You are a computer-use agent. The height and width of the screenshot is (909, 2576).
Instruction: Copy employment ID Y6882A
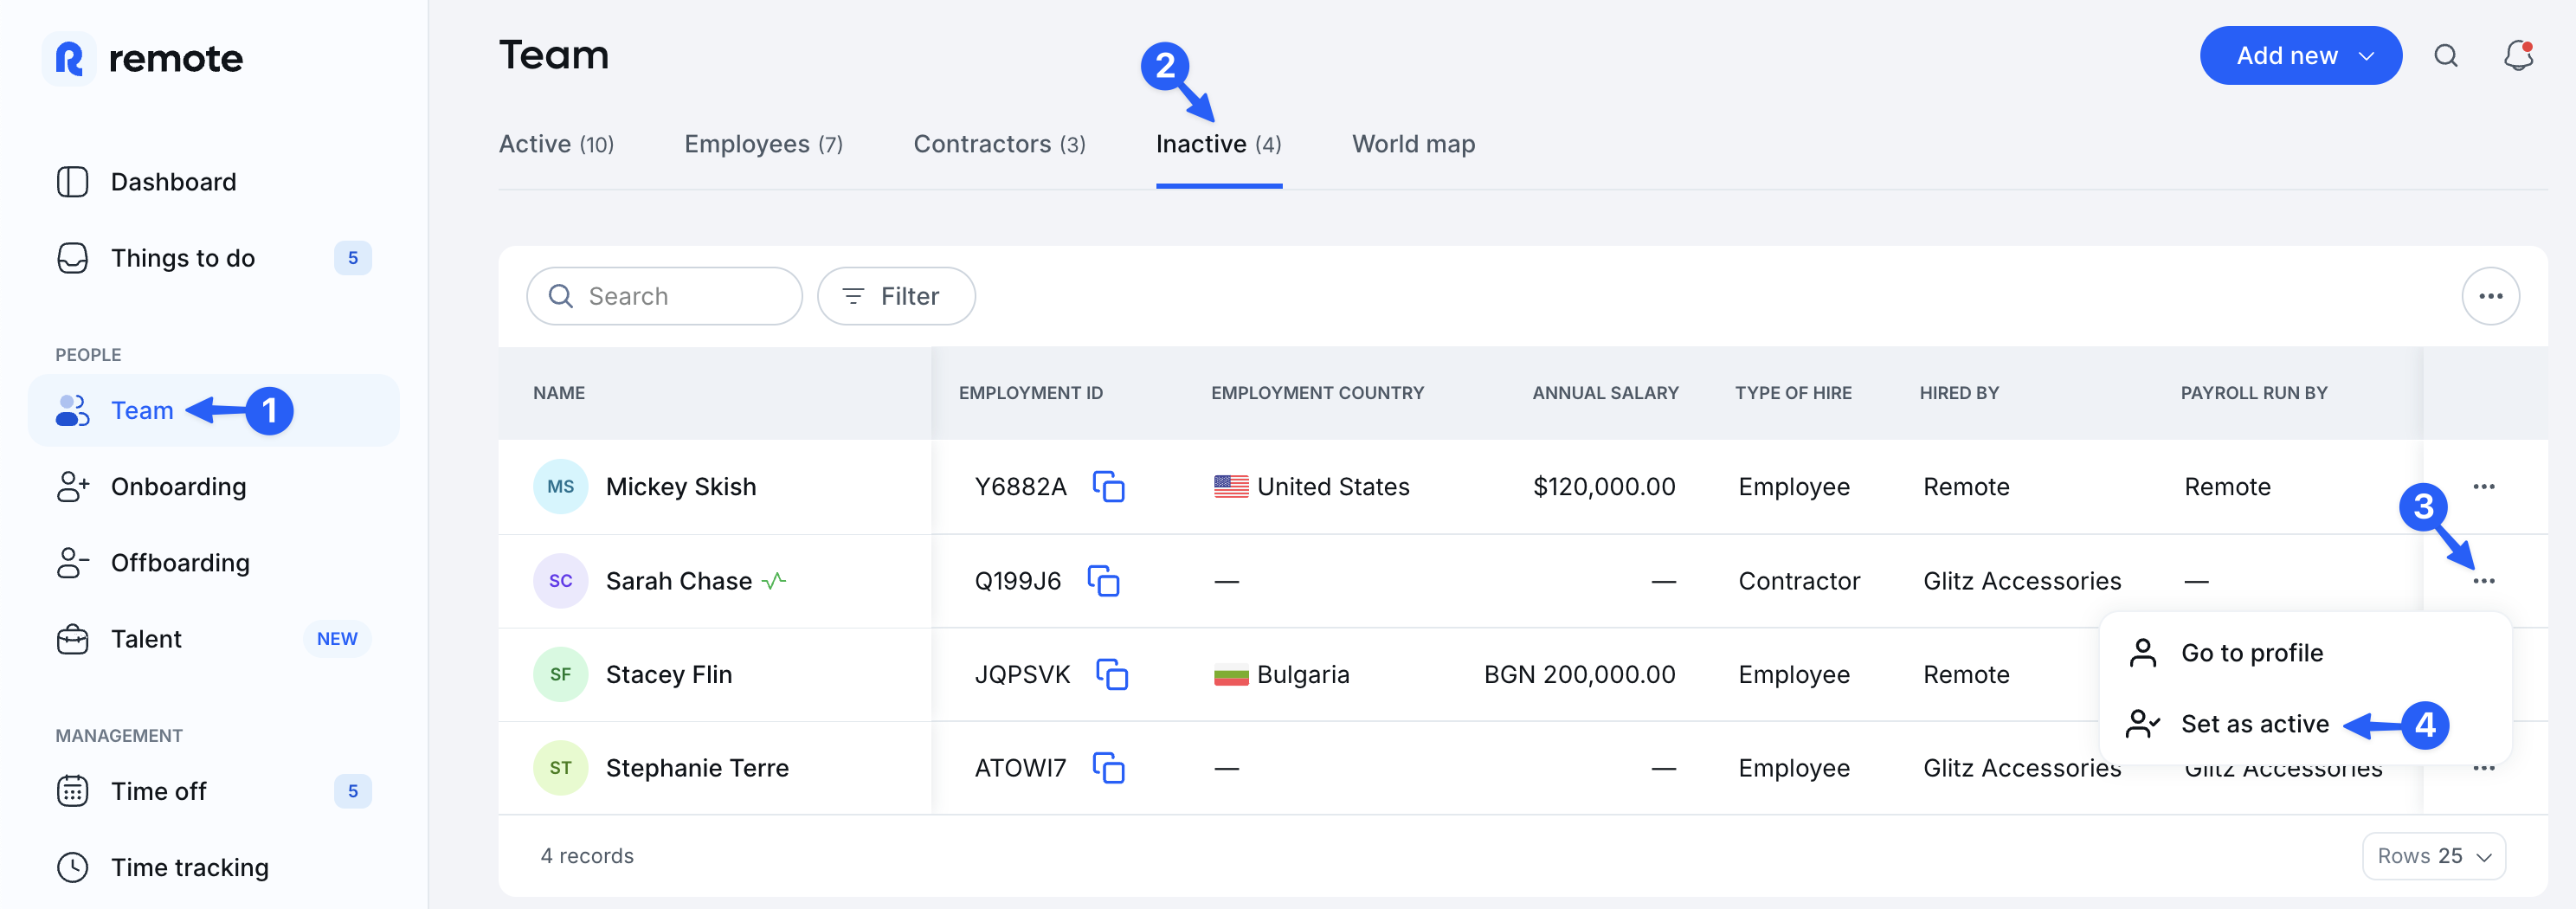(1109, 487)
